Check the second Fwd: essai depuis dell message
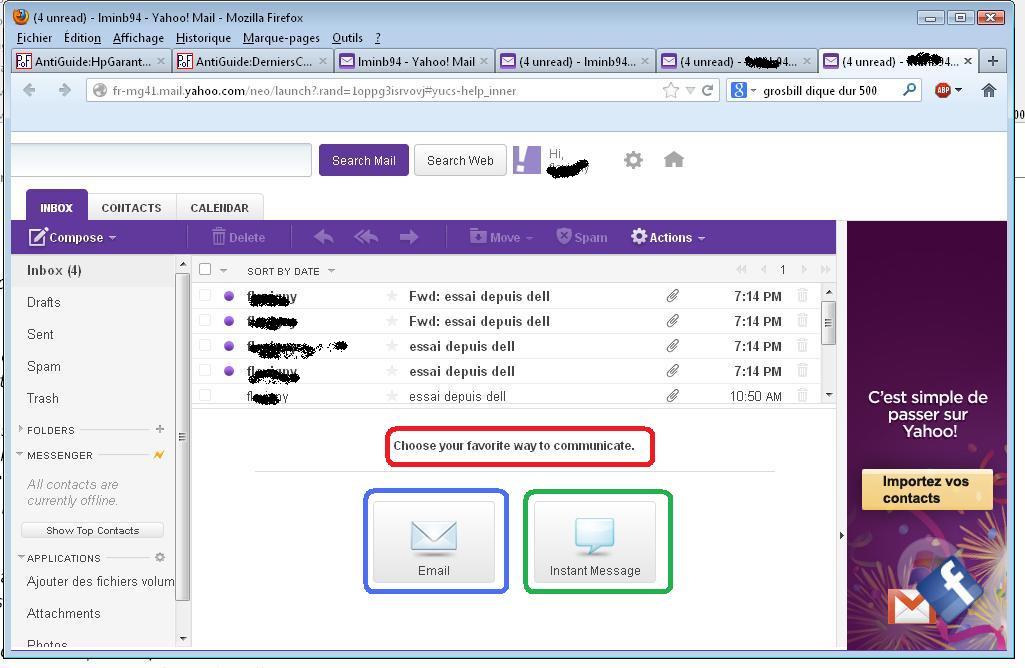 coord(205,320)
